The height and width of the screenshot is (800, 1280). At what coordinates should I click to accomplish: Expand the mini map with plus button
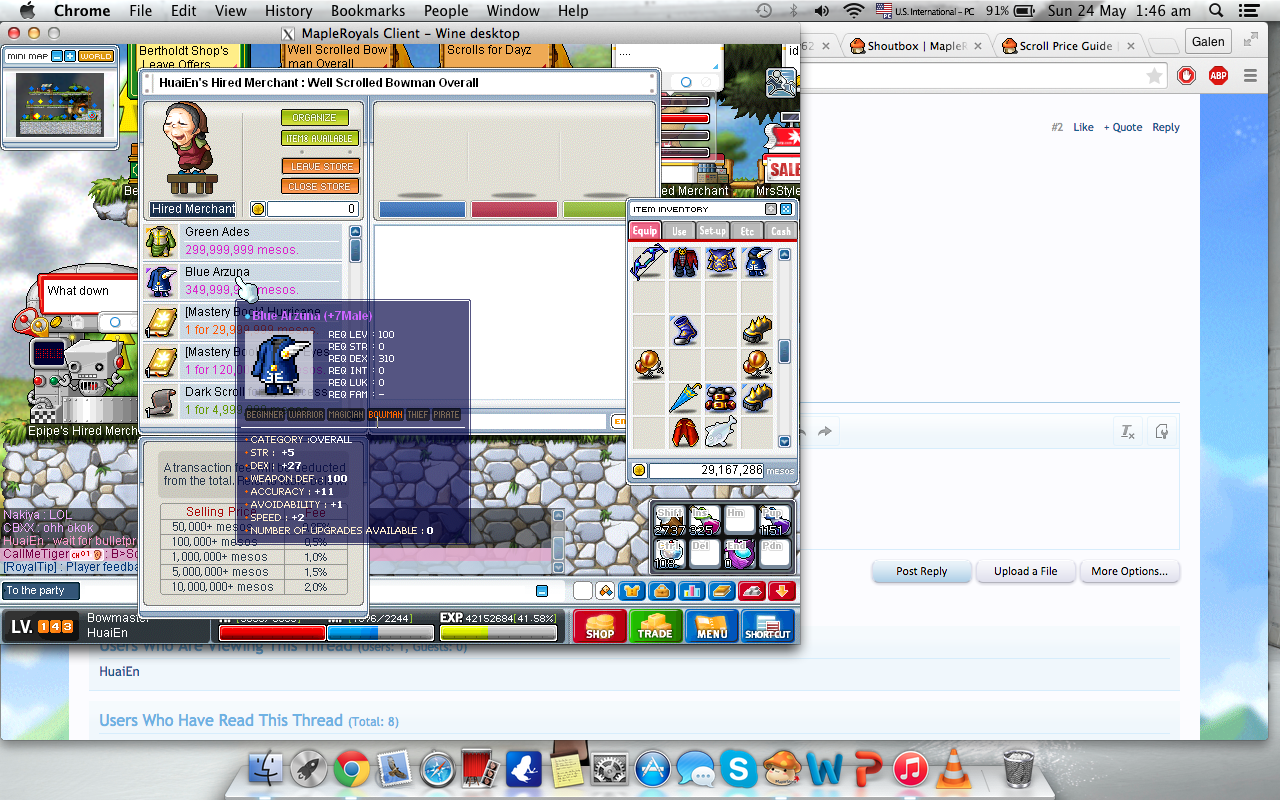[70, 56]
